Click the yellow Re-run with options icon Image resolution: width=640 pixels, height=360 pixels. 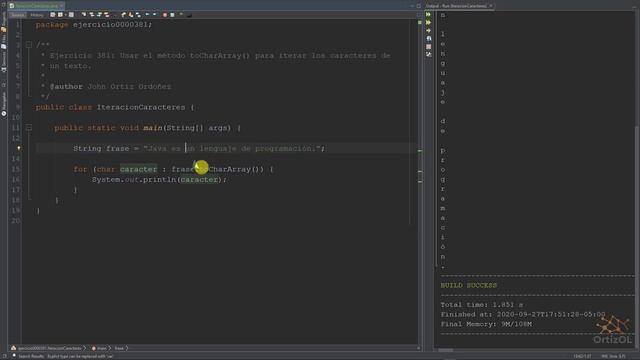click(428, 22)
